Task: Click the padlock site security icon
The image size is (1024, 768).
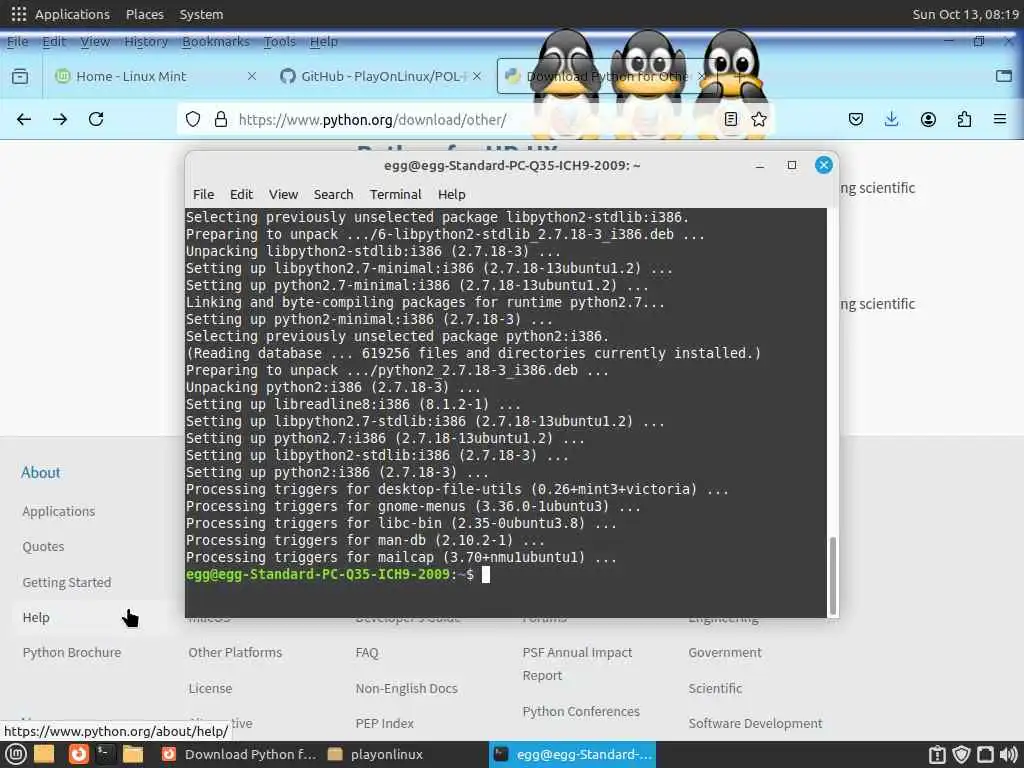Action: tap(221, 119)
